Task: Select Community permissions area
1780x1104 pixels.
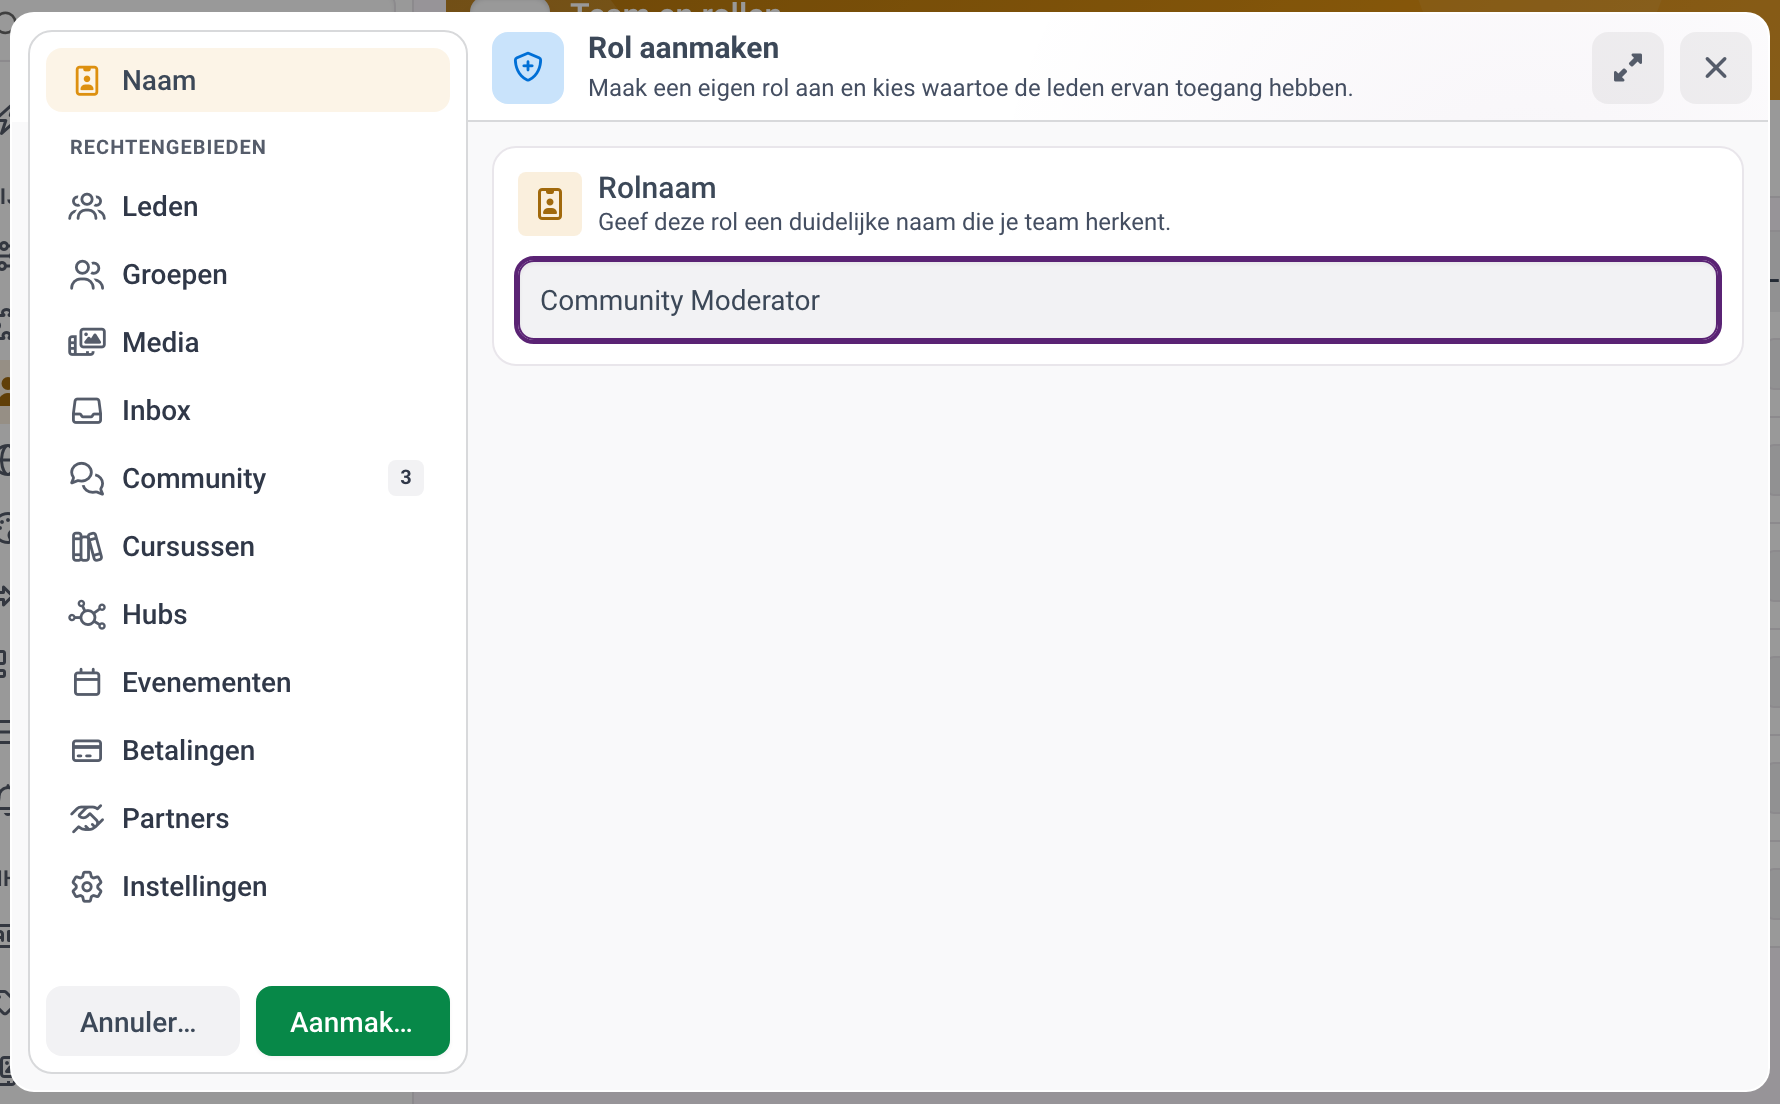Action: 248,478
